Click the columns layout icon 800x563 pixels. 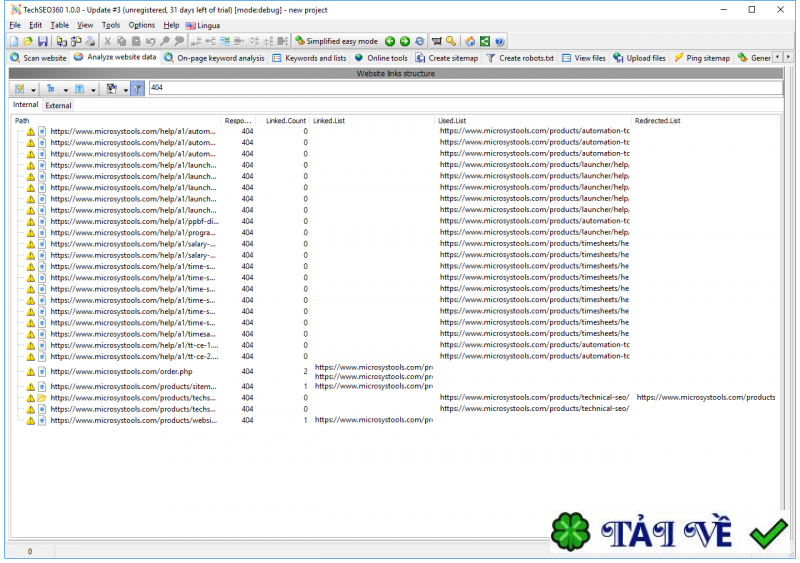[x=80, y=89]
